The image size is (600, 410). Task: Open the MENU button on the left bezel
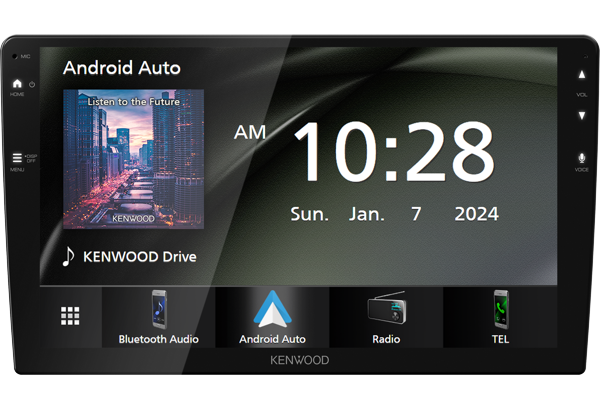pos(17,158)
